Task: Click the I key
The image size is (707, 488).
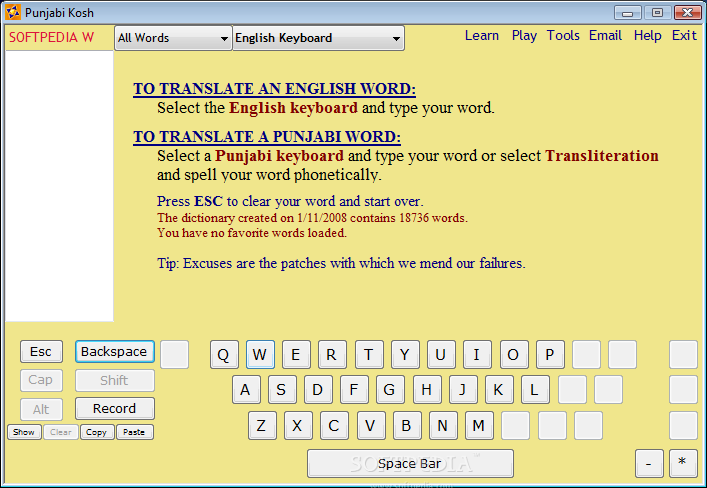Action: coord(477,355)
